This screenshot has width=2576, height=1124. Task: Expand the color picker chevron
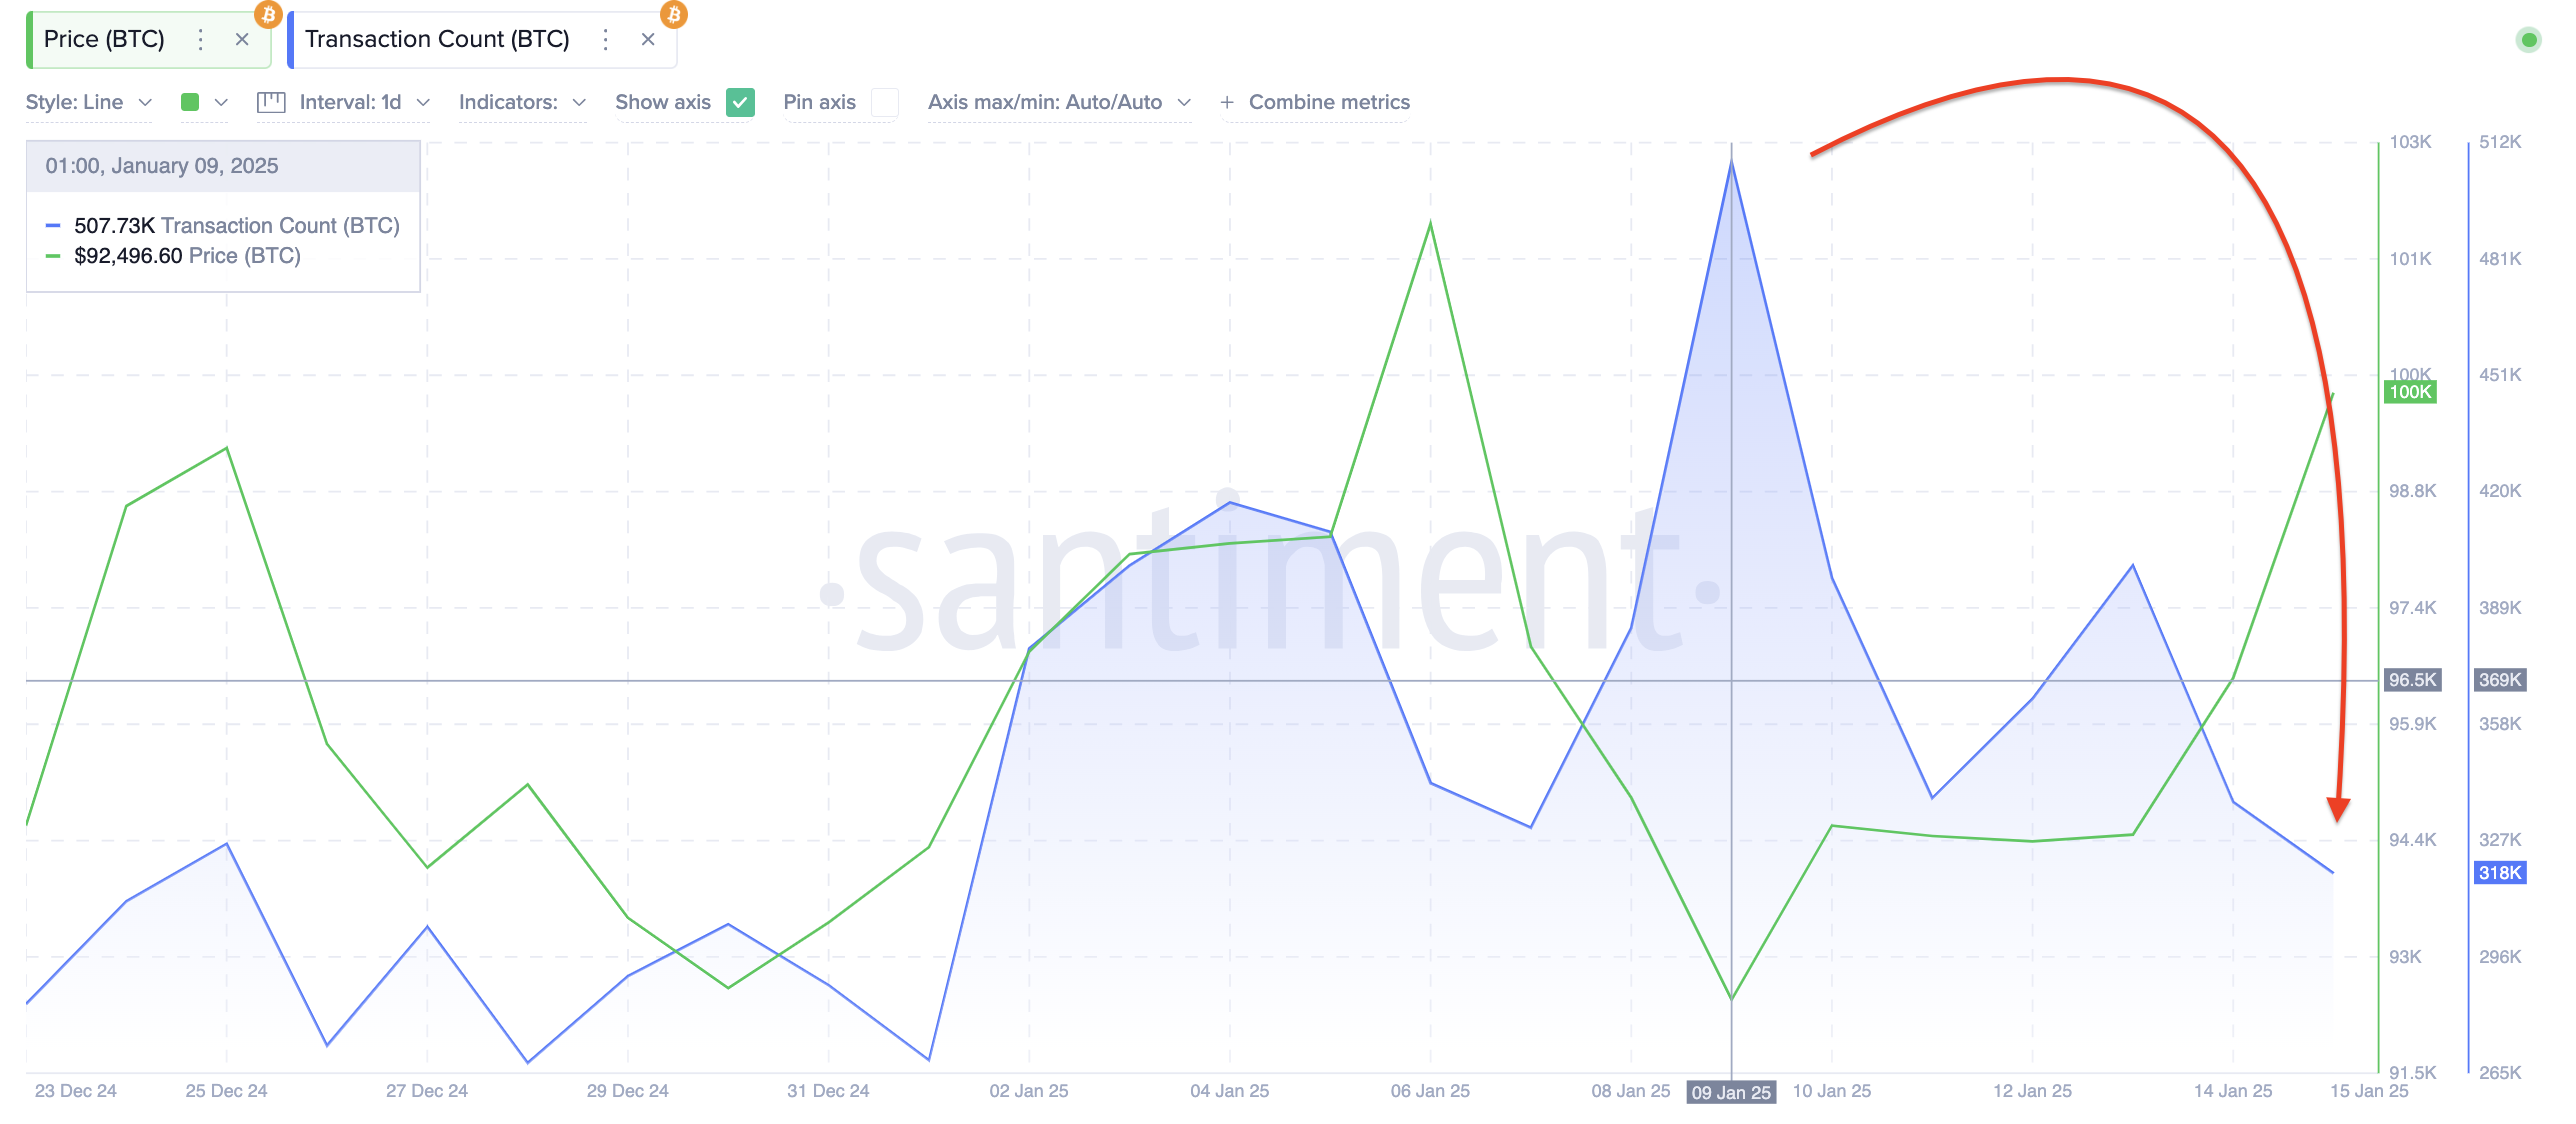tap(221, 102)
